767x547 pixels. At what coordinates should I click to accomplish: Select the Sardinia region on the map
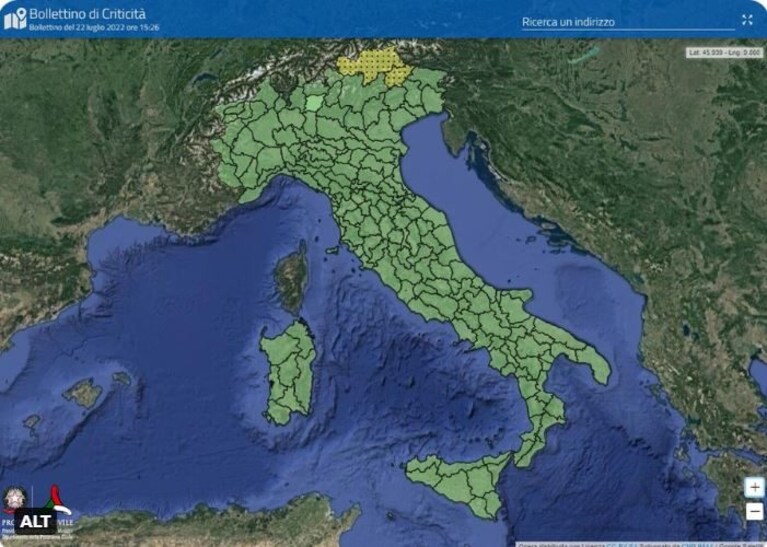pos(289,372)
